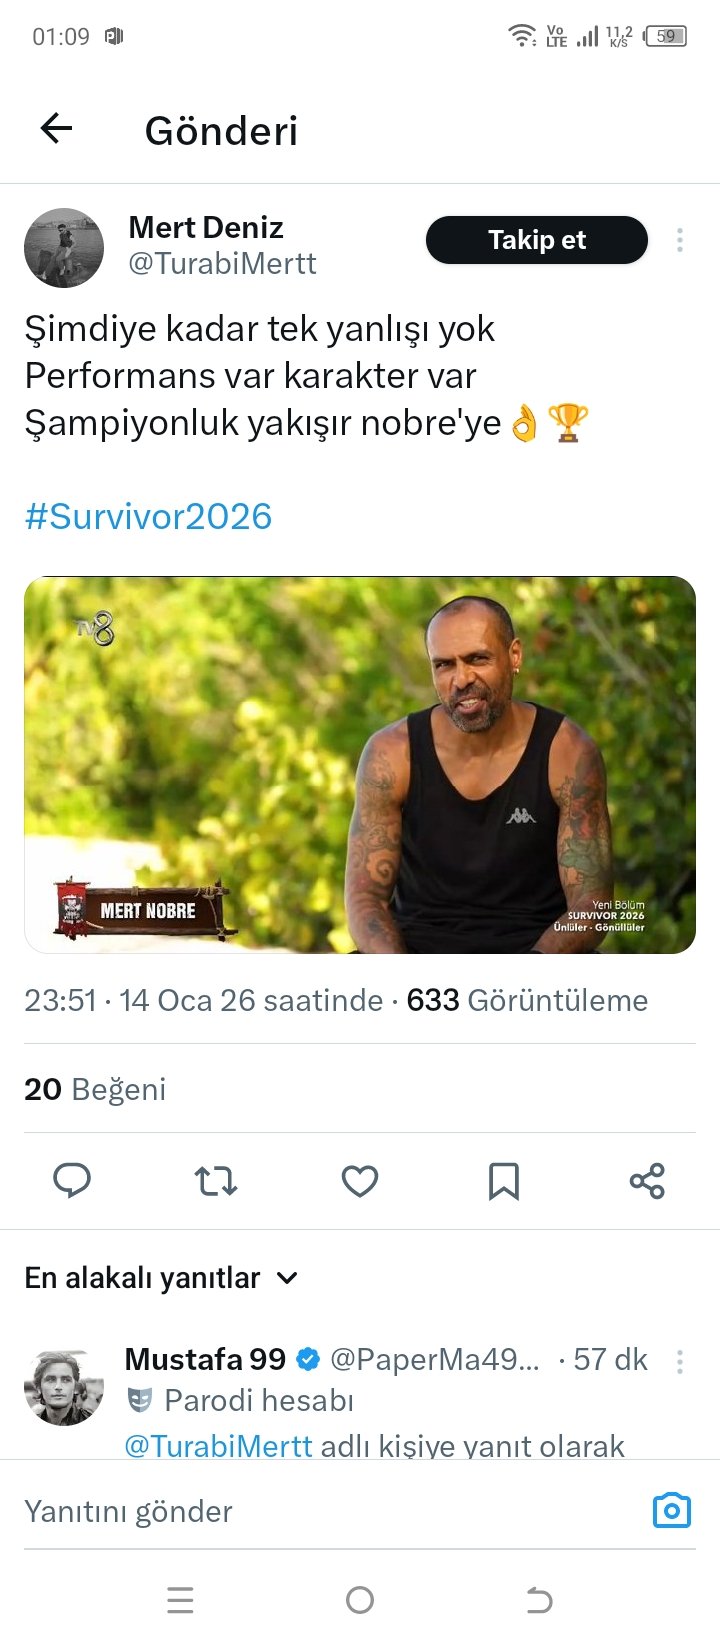Tap the back arrow icon
The image size is (720, 1640).
click(x=57, y=129)
